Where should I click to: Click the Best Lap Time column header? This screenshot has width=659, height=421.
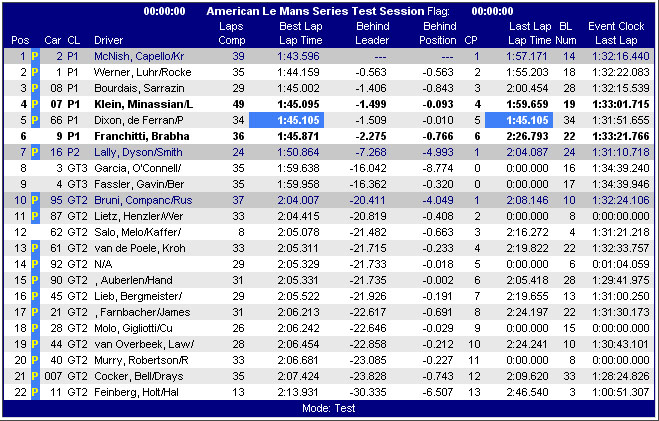[301, 33]
